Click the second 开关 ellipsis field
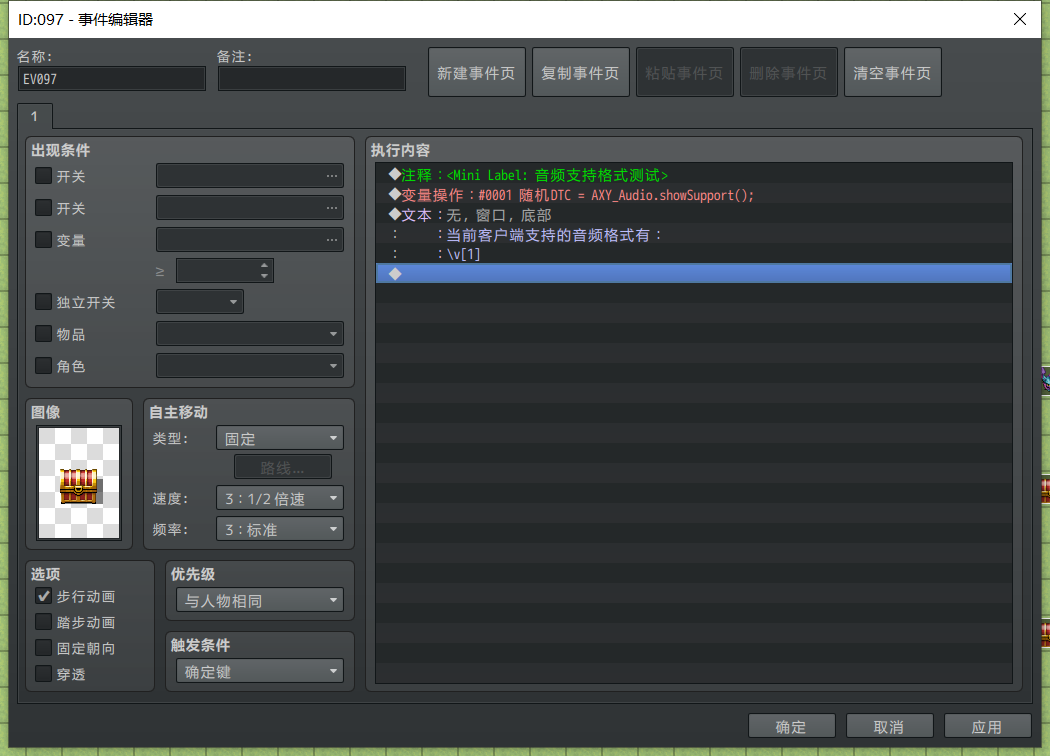 250,208
